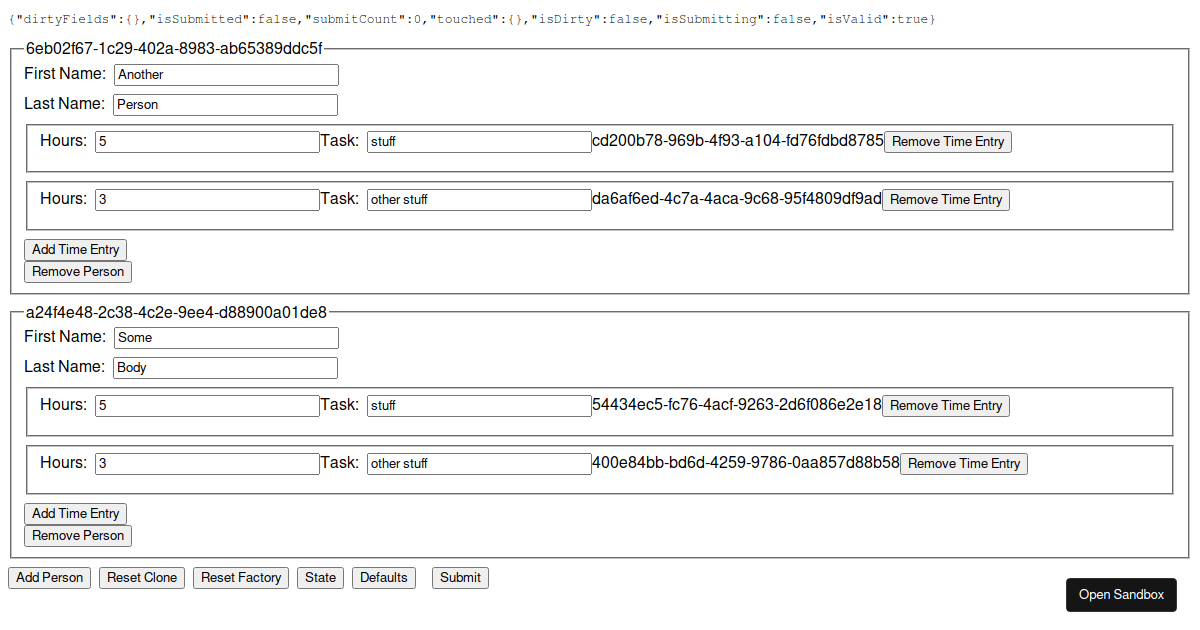
Task: Remove the 'stuff' time entry for Some Body
Action: tap(945, 405)
